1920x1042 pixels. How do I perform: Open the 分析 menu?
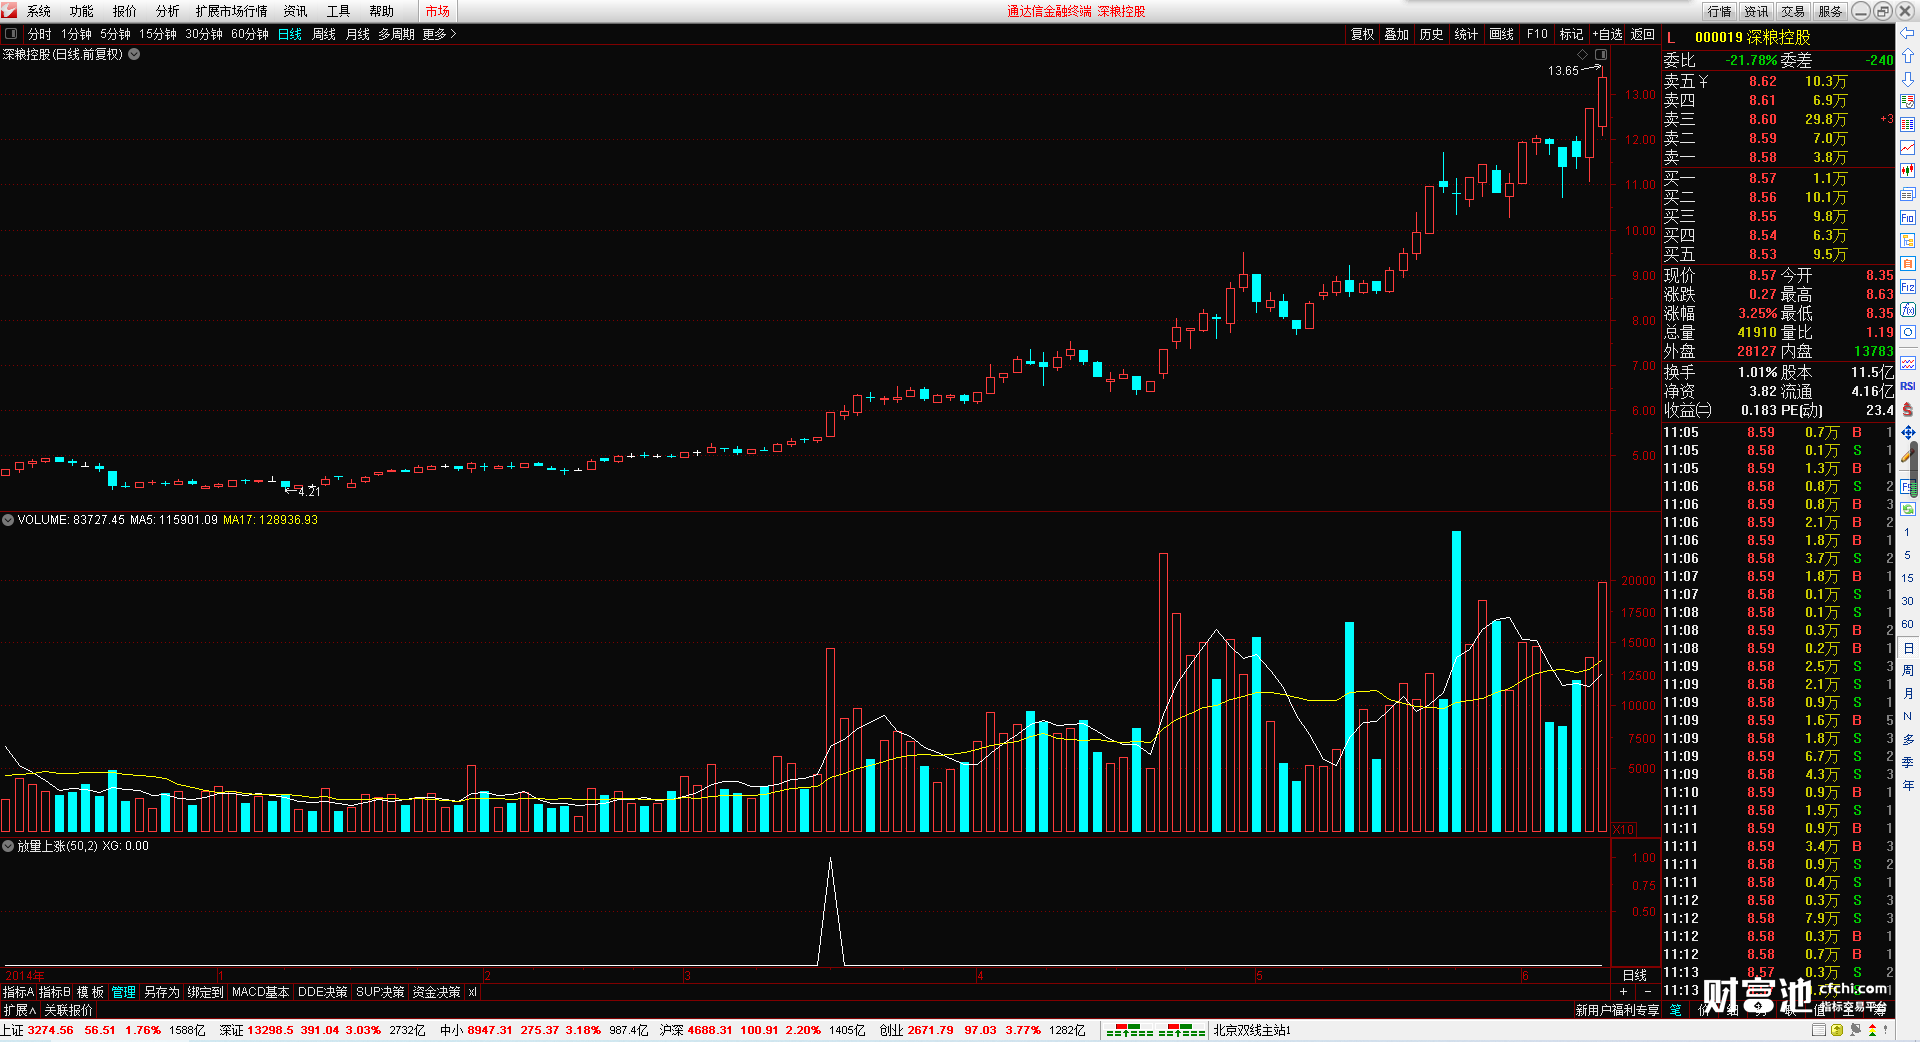tap(168, 11)
